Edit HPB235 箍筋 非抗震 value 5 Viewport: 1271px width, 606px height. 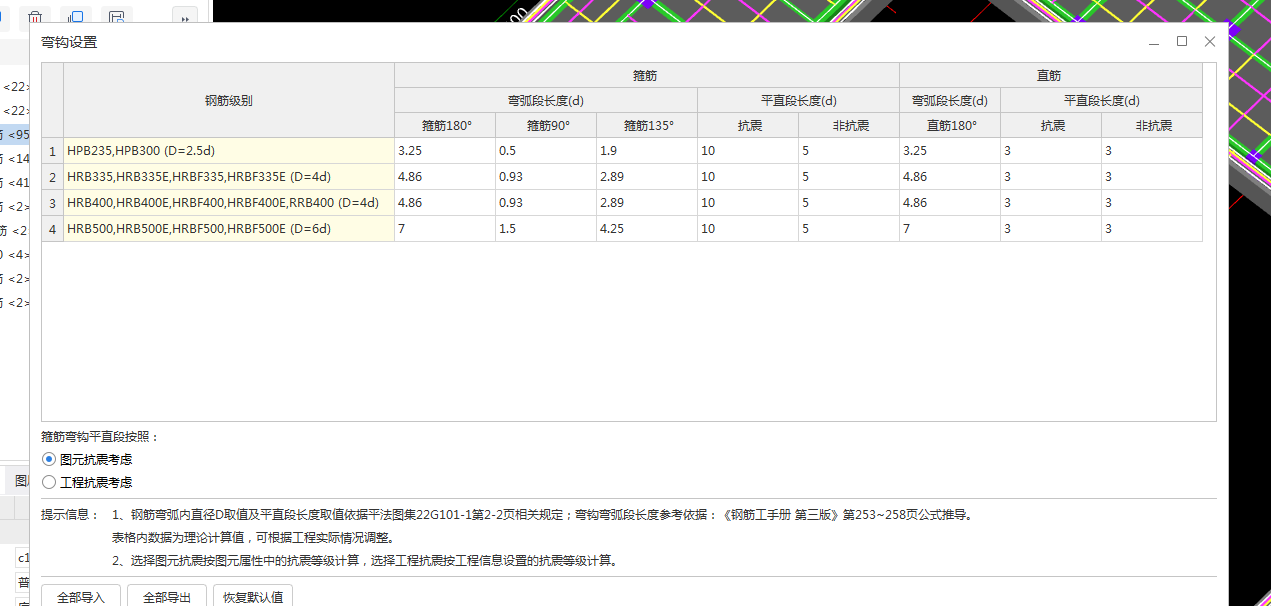pos(849,151)
